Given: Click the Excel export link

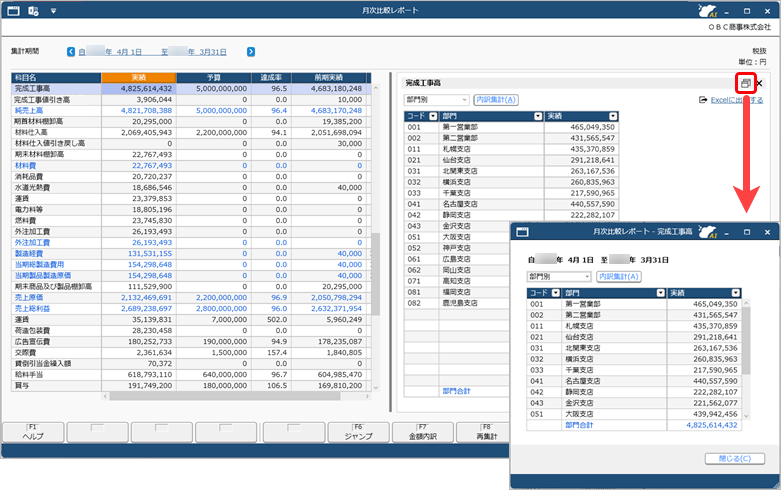Looking at the screenshot, I should coord(736,100).
